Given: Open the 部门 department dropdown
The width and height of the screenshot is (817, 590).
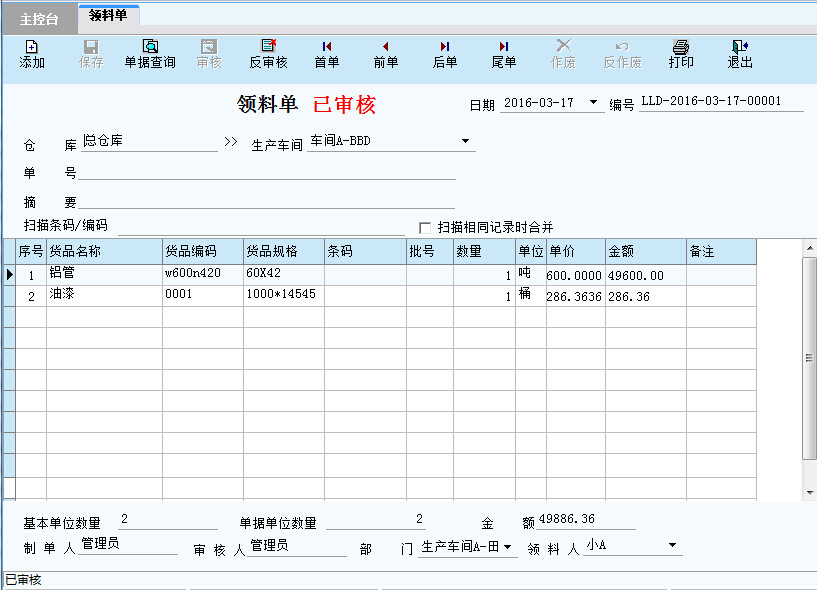Looking at the screenshot, I should point(507,547).
